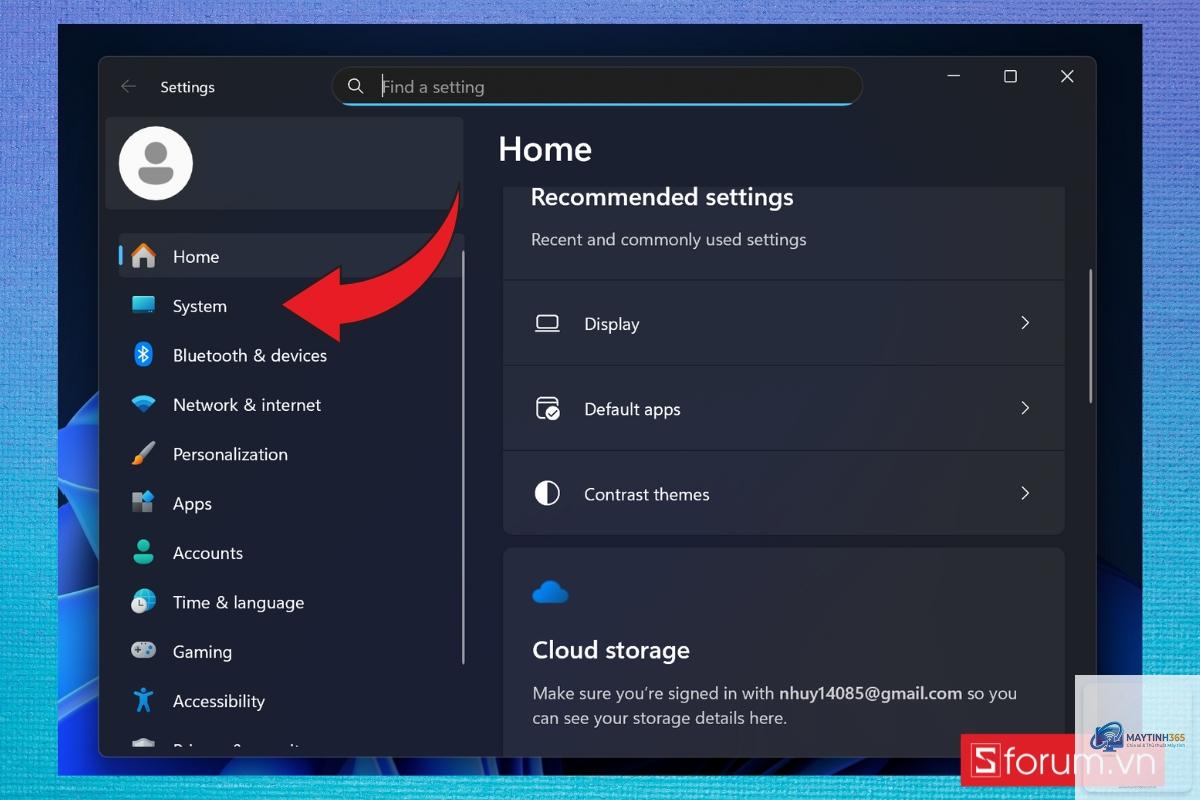The width and height of the screenshot is (1200, 800).
Task: Open the Home page label
Action: pos(196,257)
